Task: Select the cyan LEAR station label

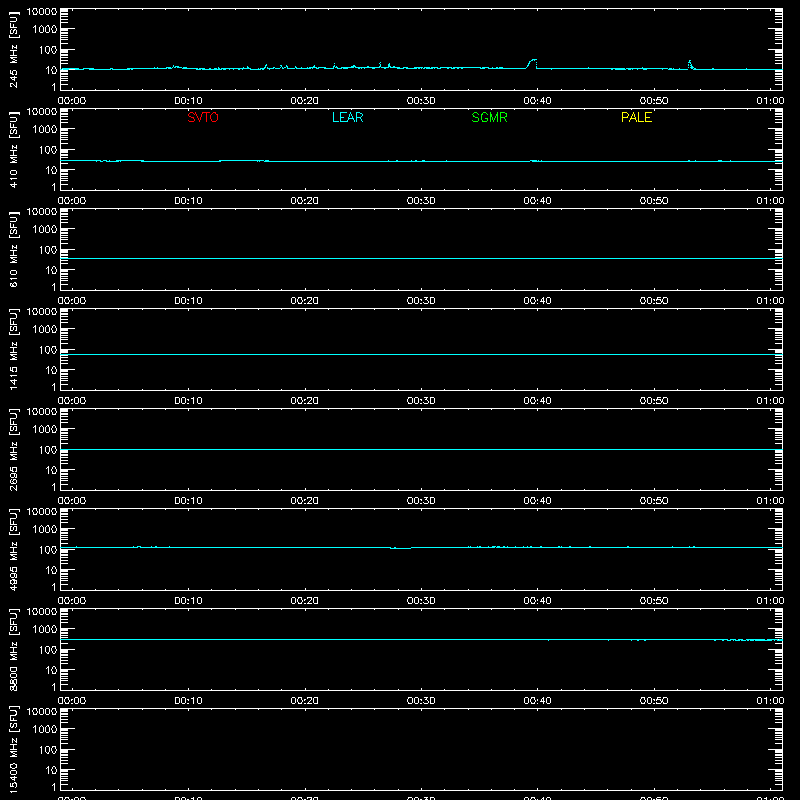Action: (x=347, y=117)
